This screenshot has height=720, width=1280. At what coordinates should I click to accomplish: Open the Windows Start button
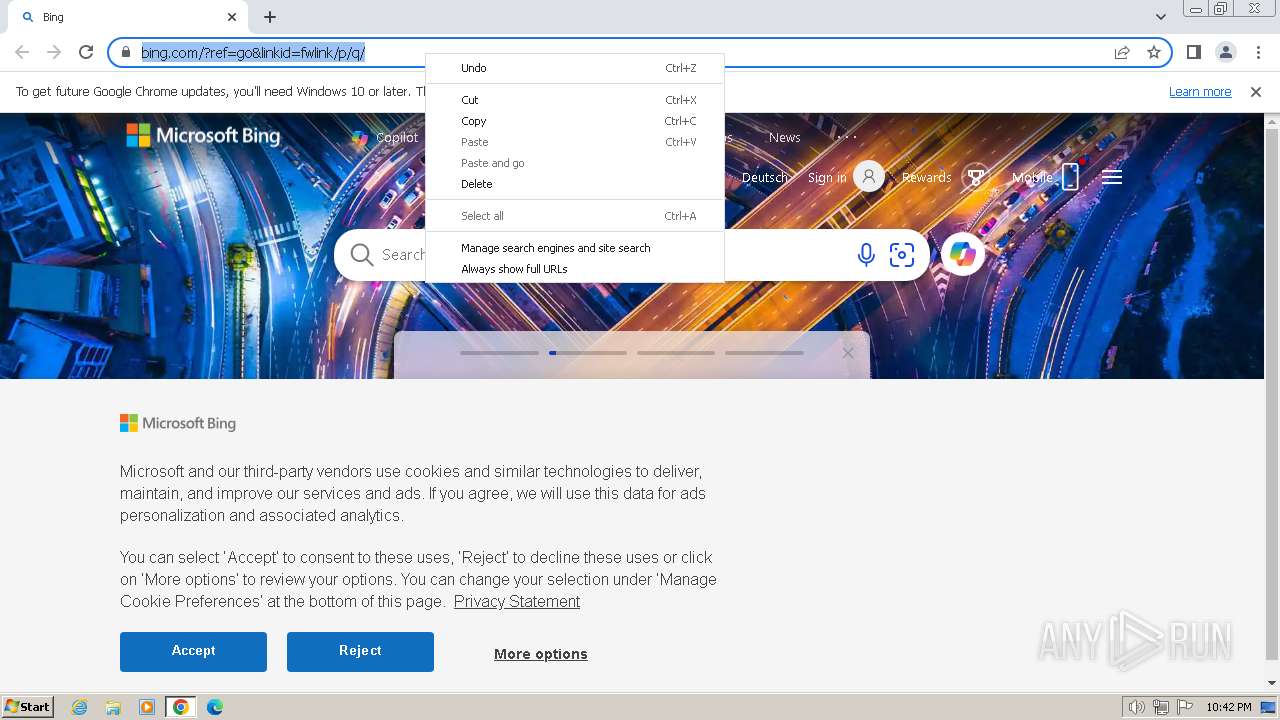click(x=27, y=707)
